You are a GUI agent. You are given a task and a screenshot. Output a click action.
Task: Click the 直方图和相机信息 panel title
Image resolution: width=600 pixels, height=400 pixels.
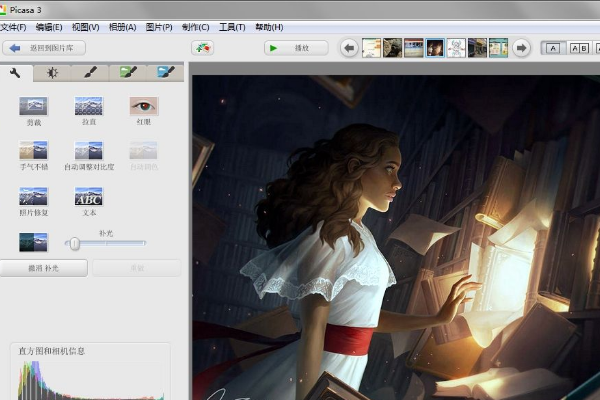click(52, 351)
